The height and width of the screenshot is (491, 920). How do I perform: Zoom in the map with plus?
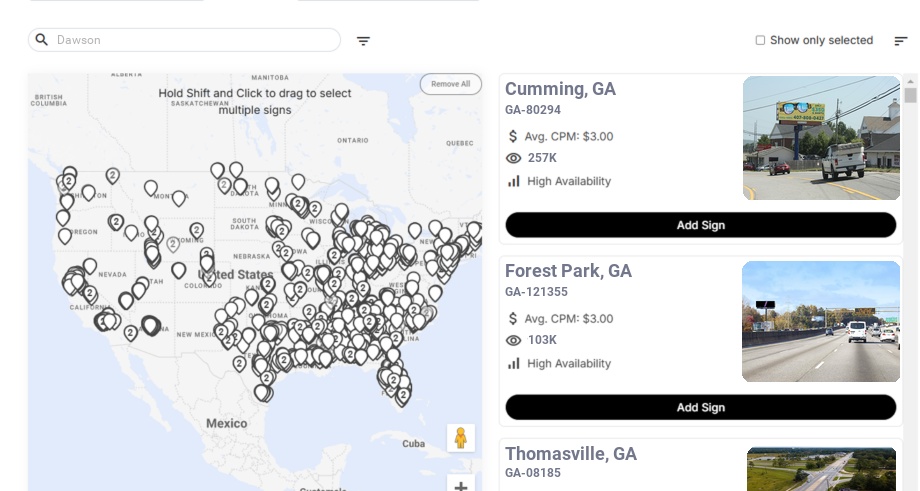(x=461, y=486)
